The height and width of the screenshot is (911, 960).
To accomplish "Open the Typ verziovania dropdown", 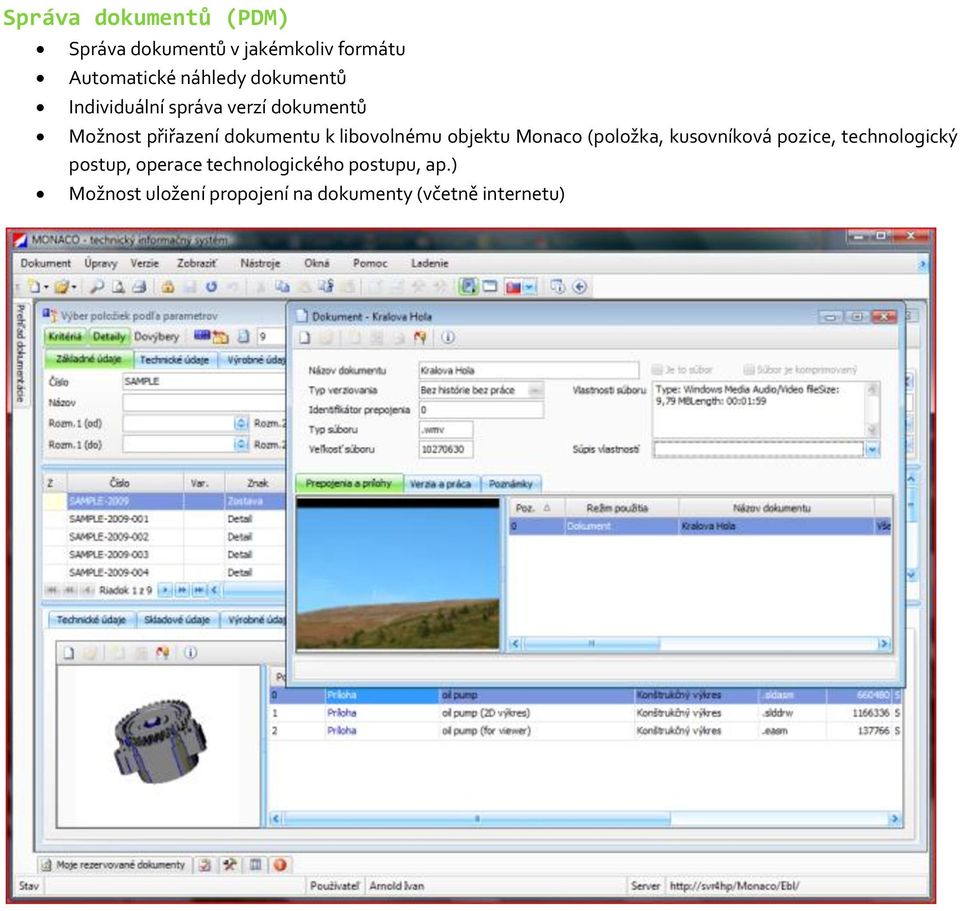I will coord(535,390).
